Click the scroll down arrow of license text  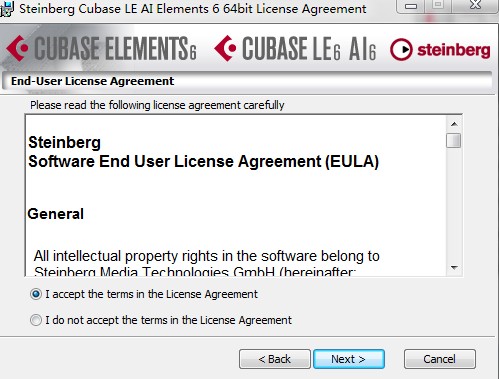(454, 268)
